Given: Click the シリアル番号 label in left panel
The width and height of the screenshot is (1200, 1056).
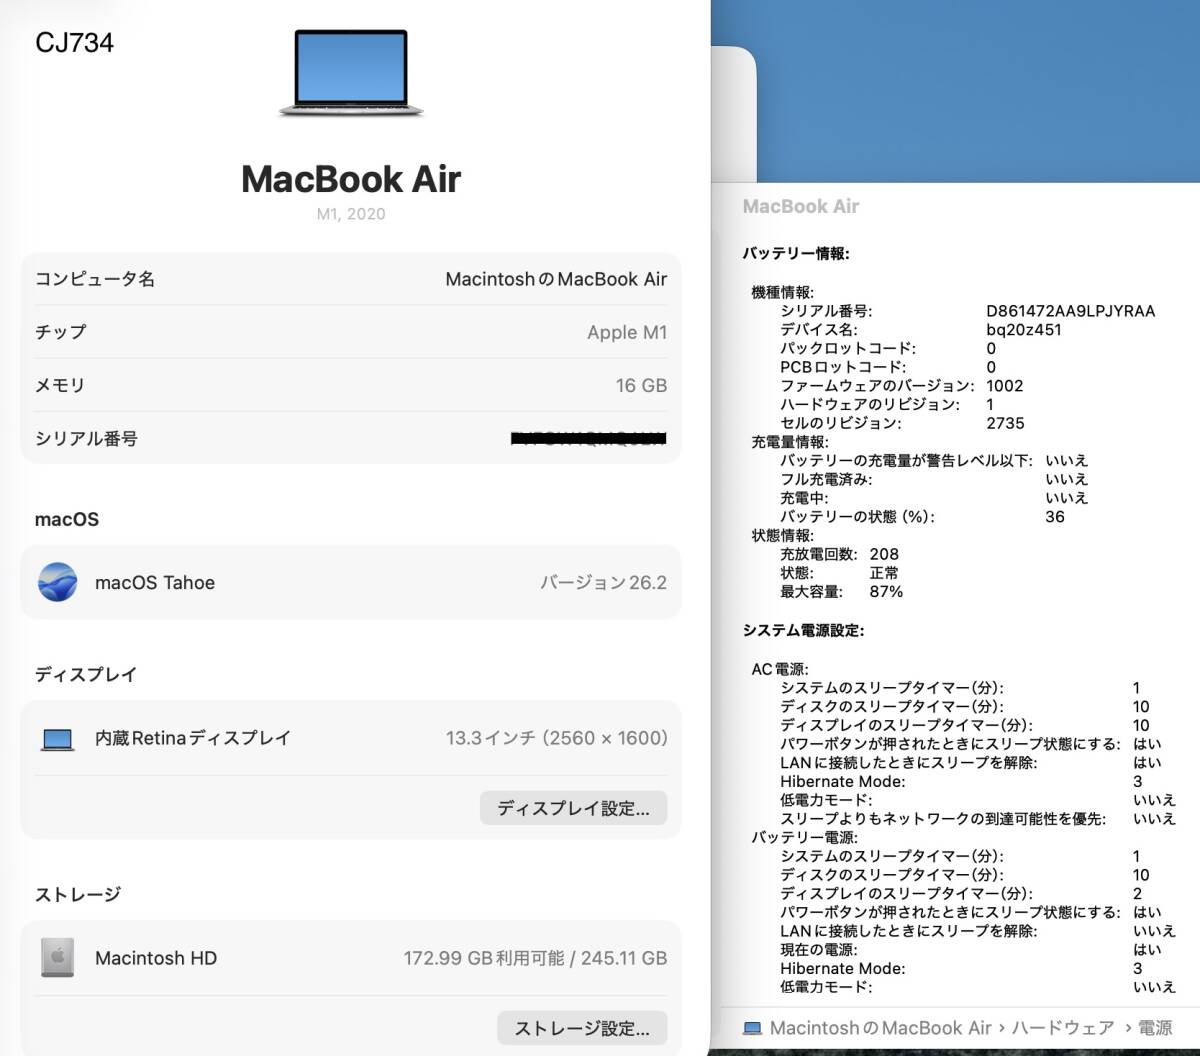Looking at the screenshot, I should (x=87, y=438).
